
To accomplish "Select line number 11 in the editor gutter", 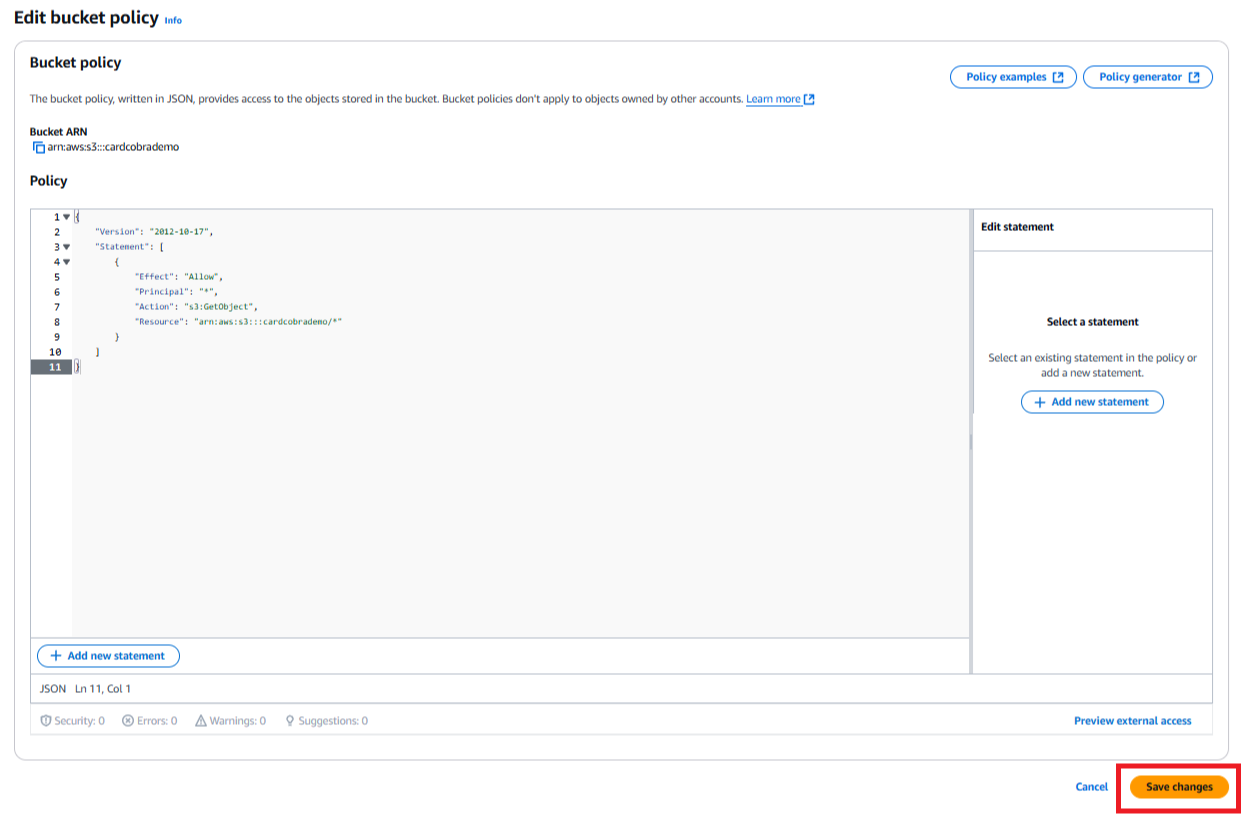I will pos(54,367).
